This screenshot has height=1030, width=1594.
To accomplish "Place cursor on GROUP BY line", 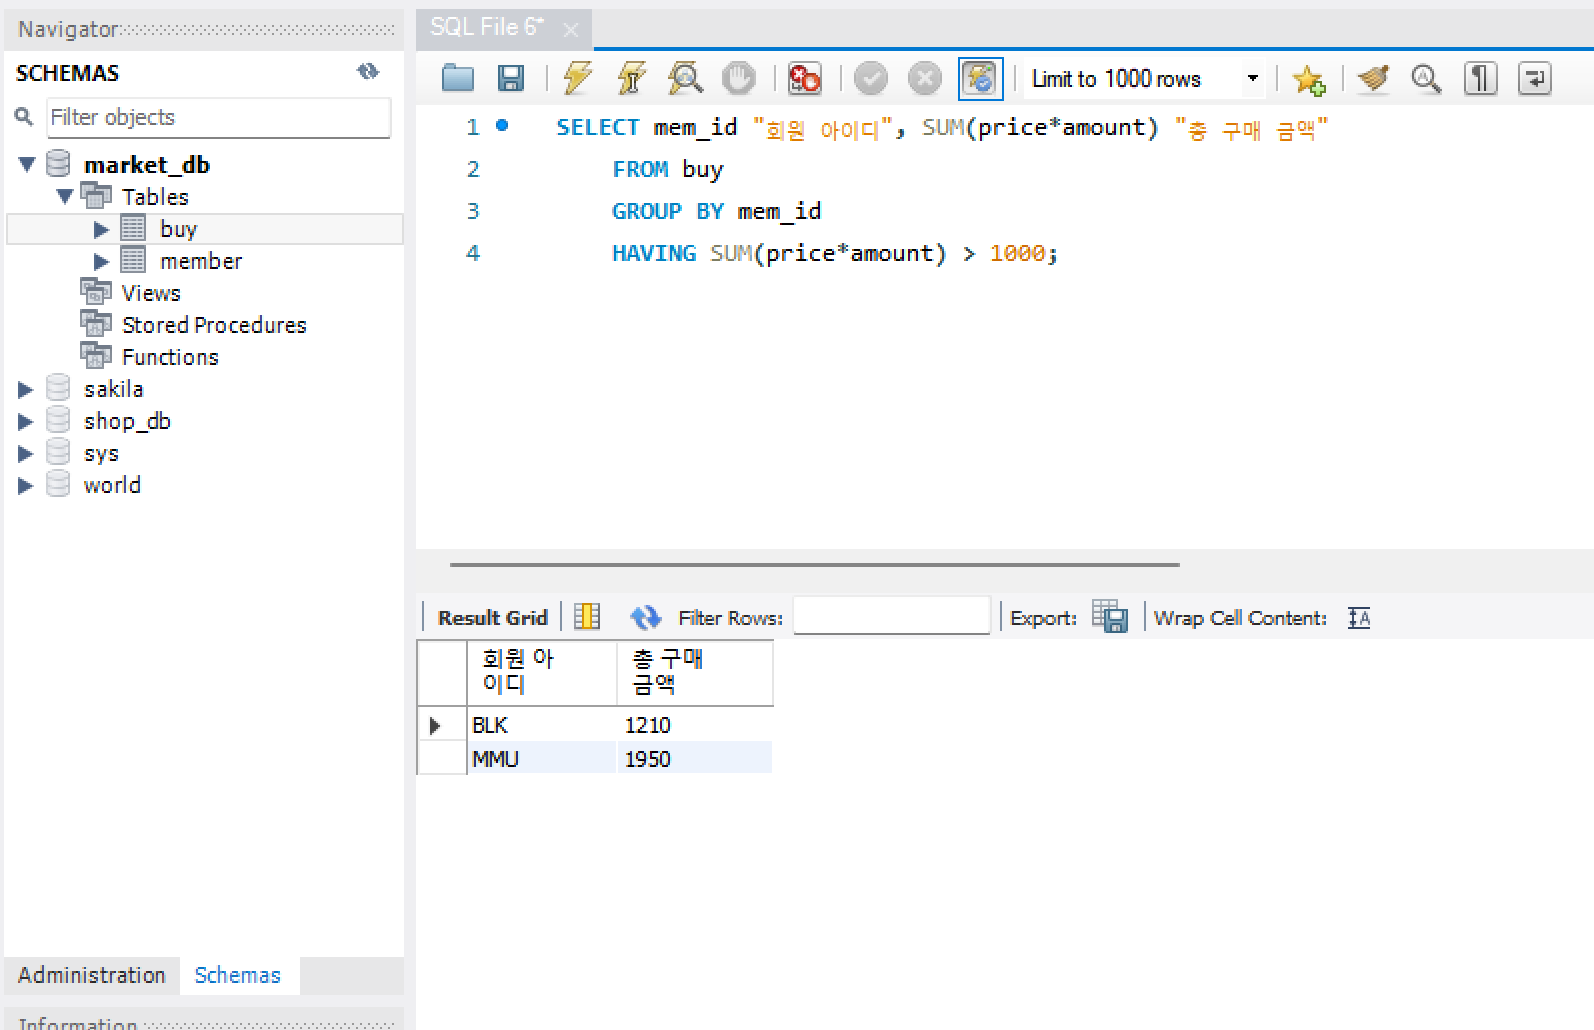I will coord(716,211).
